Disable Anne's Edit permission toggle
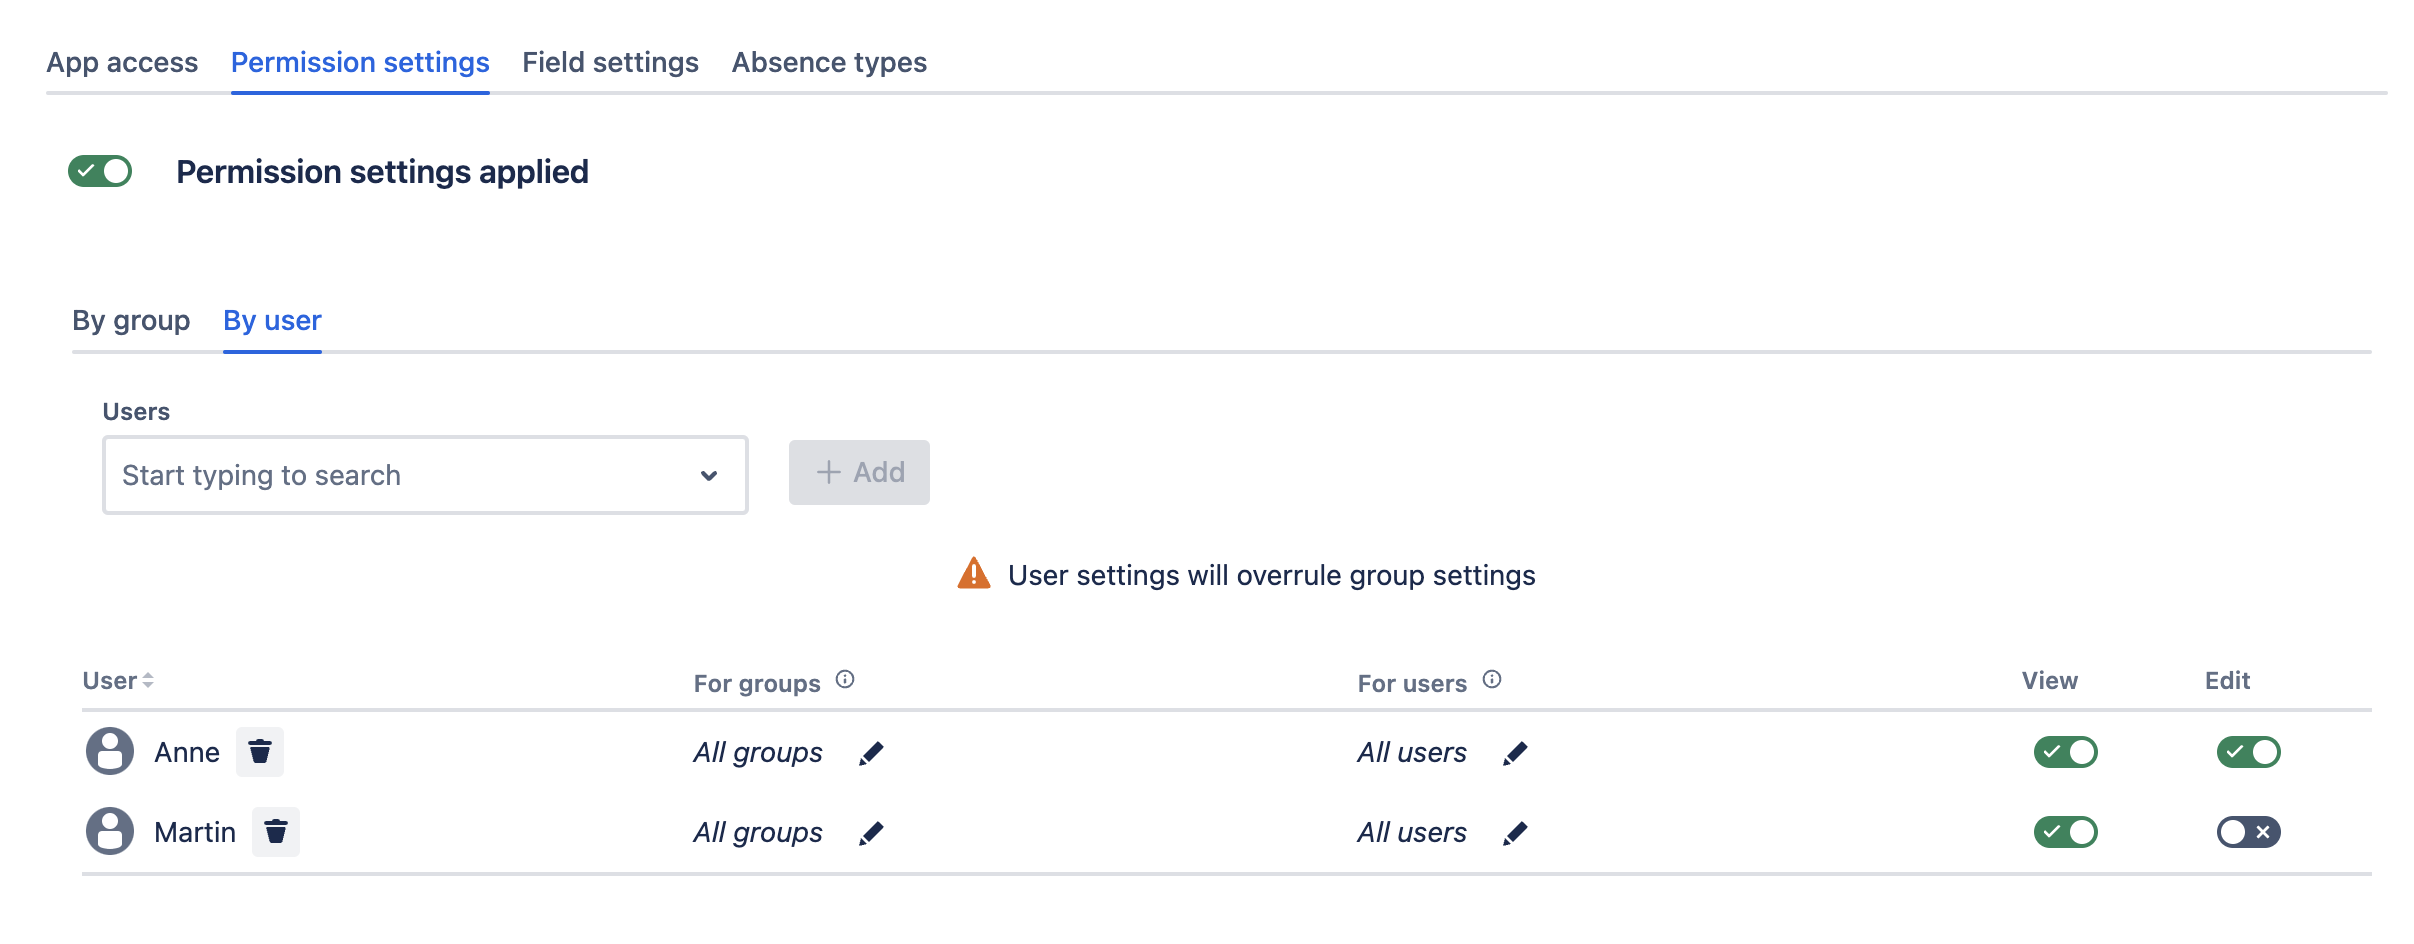 2248,752
